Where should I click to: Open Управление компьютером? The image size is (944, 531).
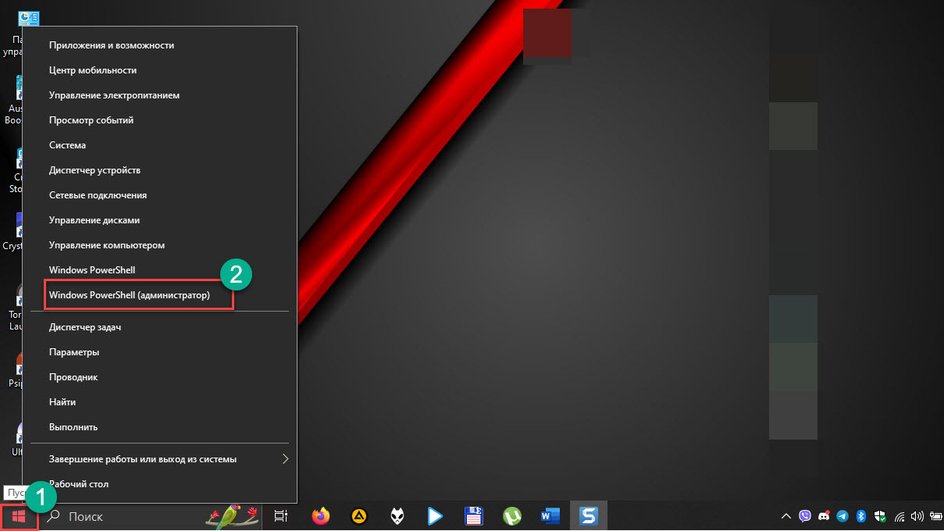160,245
